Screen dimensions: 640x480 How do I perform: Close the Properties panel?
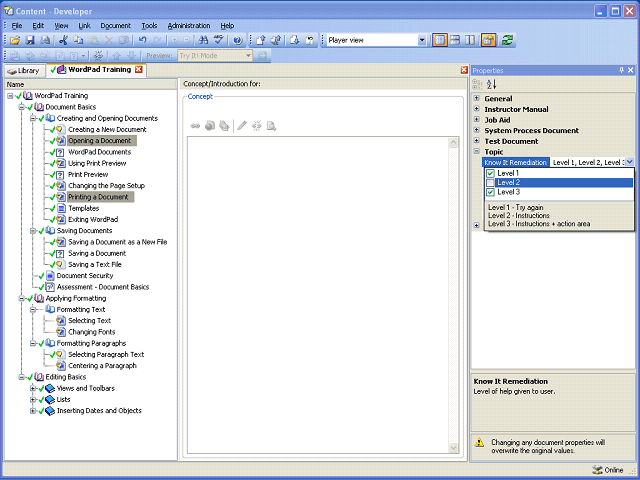pos(631,70)
